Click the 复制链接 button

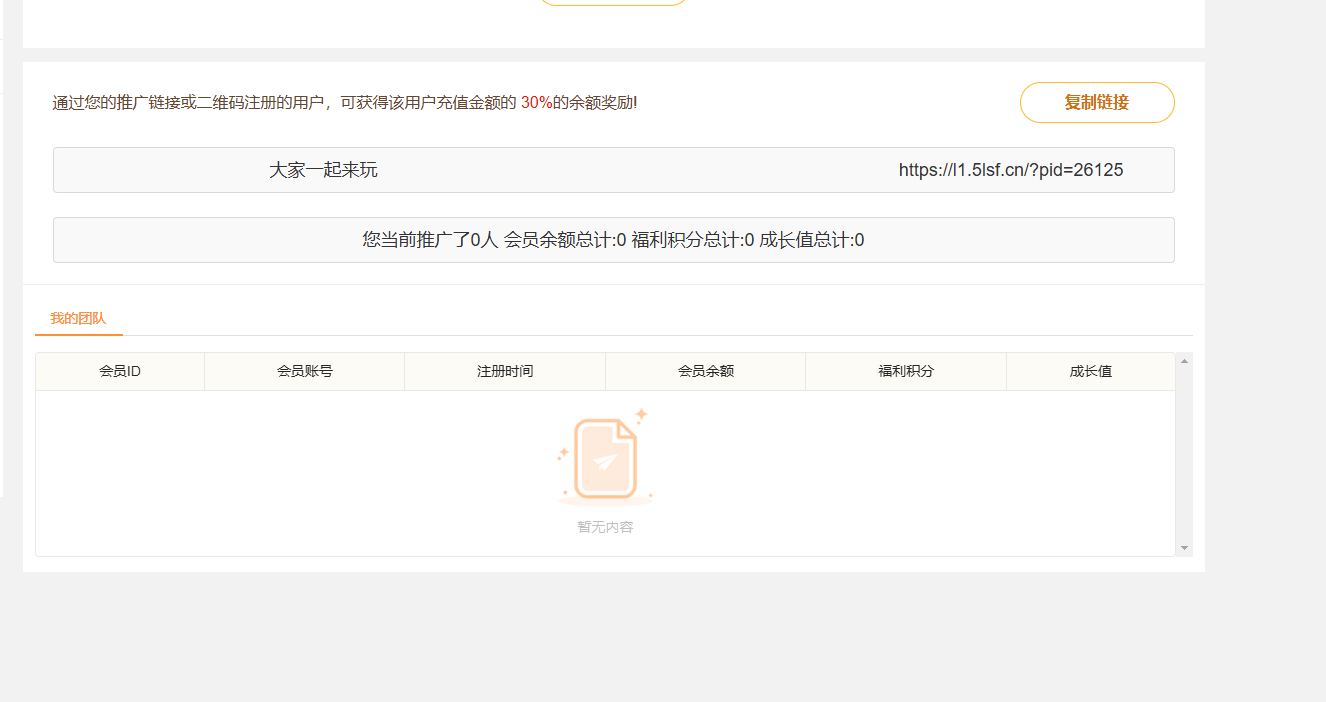pos(1097,102)
